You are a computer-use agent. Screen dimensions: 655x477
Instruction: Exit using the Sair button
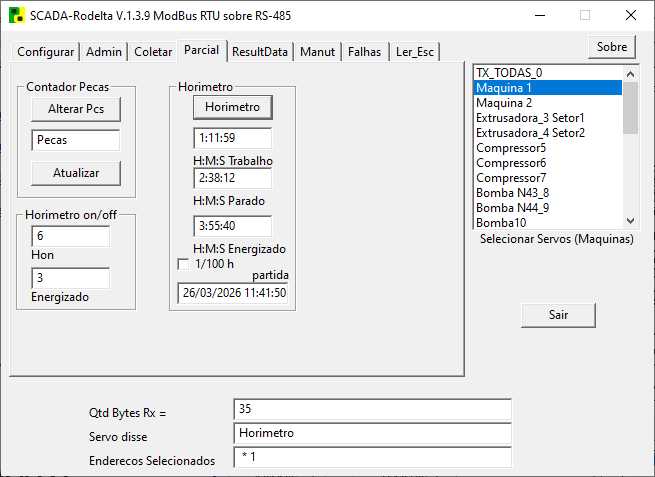[558, 314]
